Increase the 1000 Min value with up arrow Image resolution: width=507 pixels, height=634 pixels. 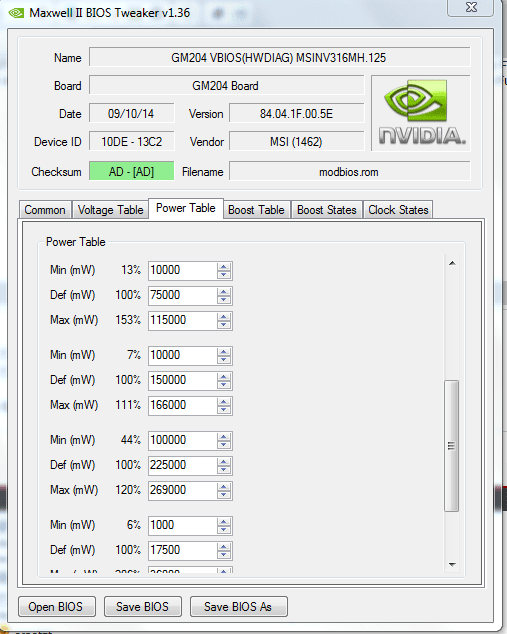224,521
